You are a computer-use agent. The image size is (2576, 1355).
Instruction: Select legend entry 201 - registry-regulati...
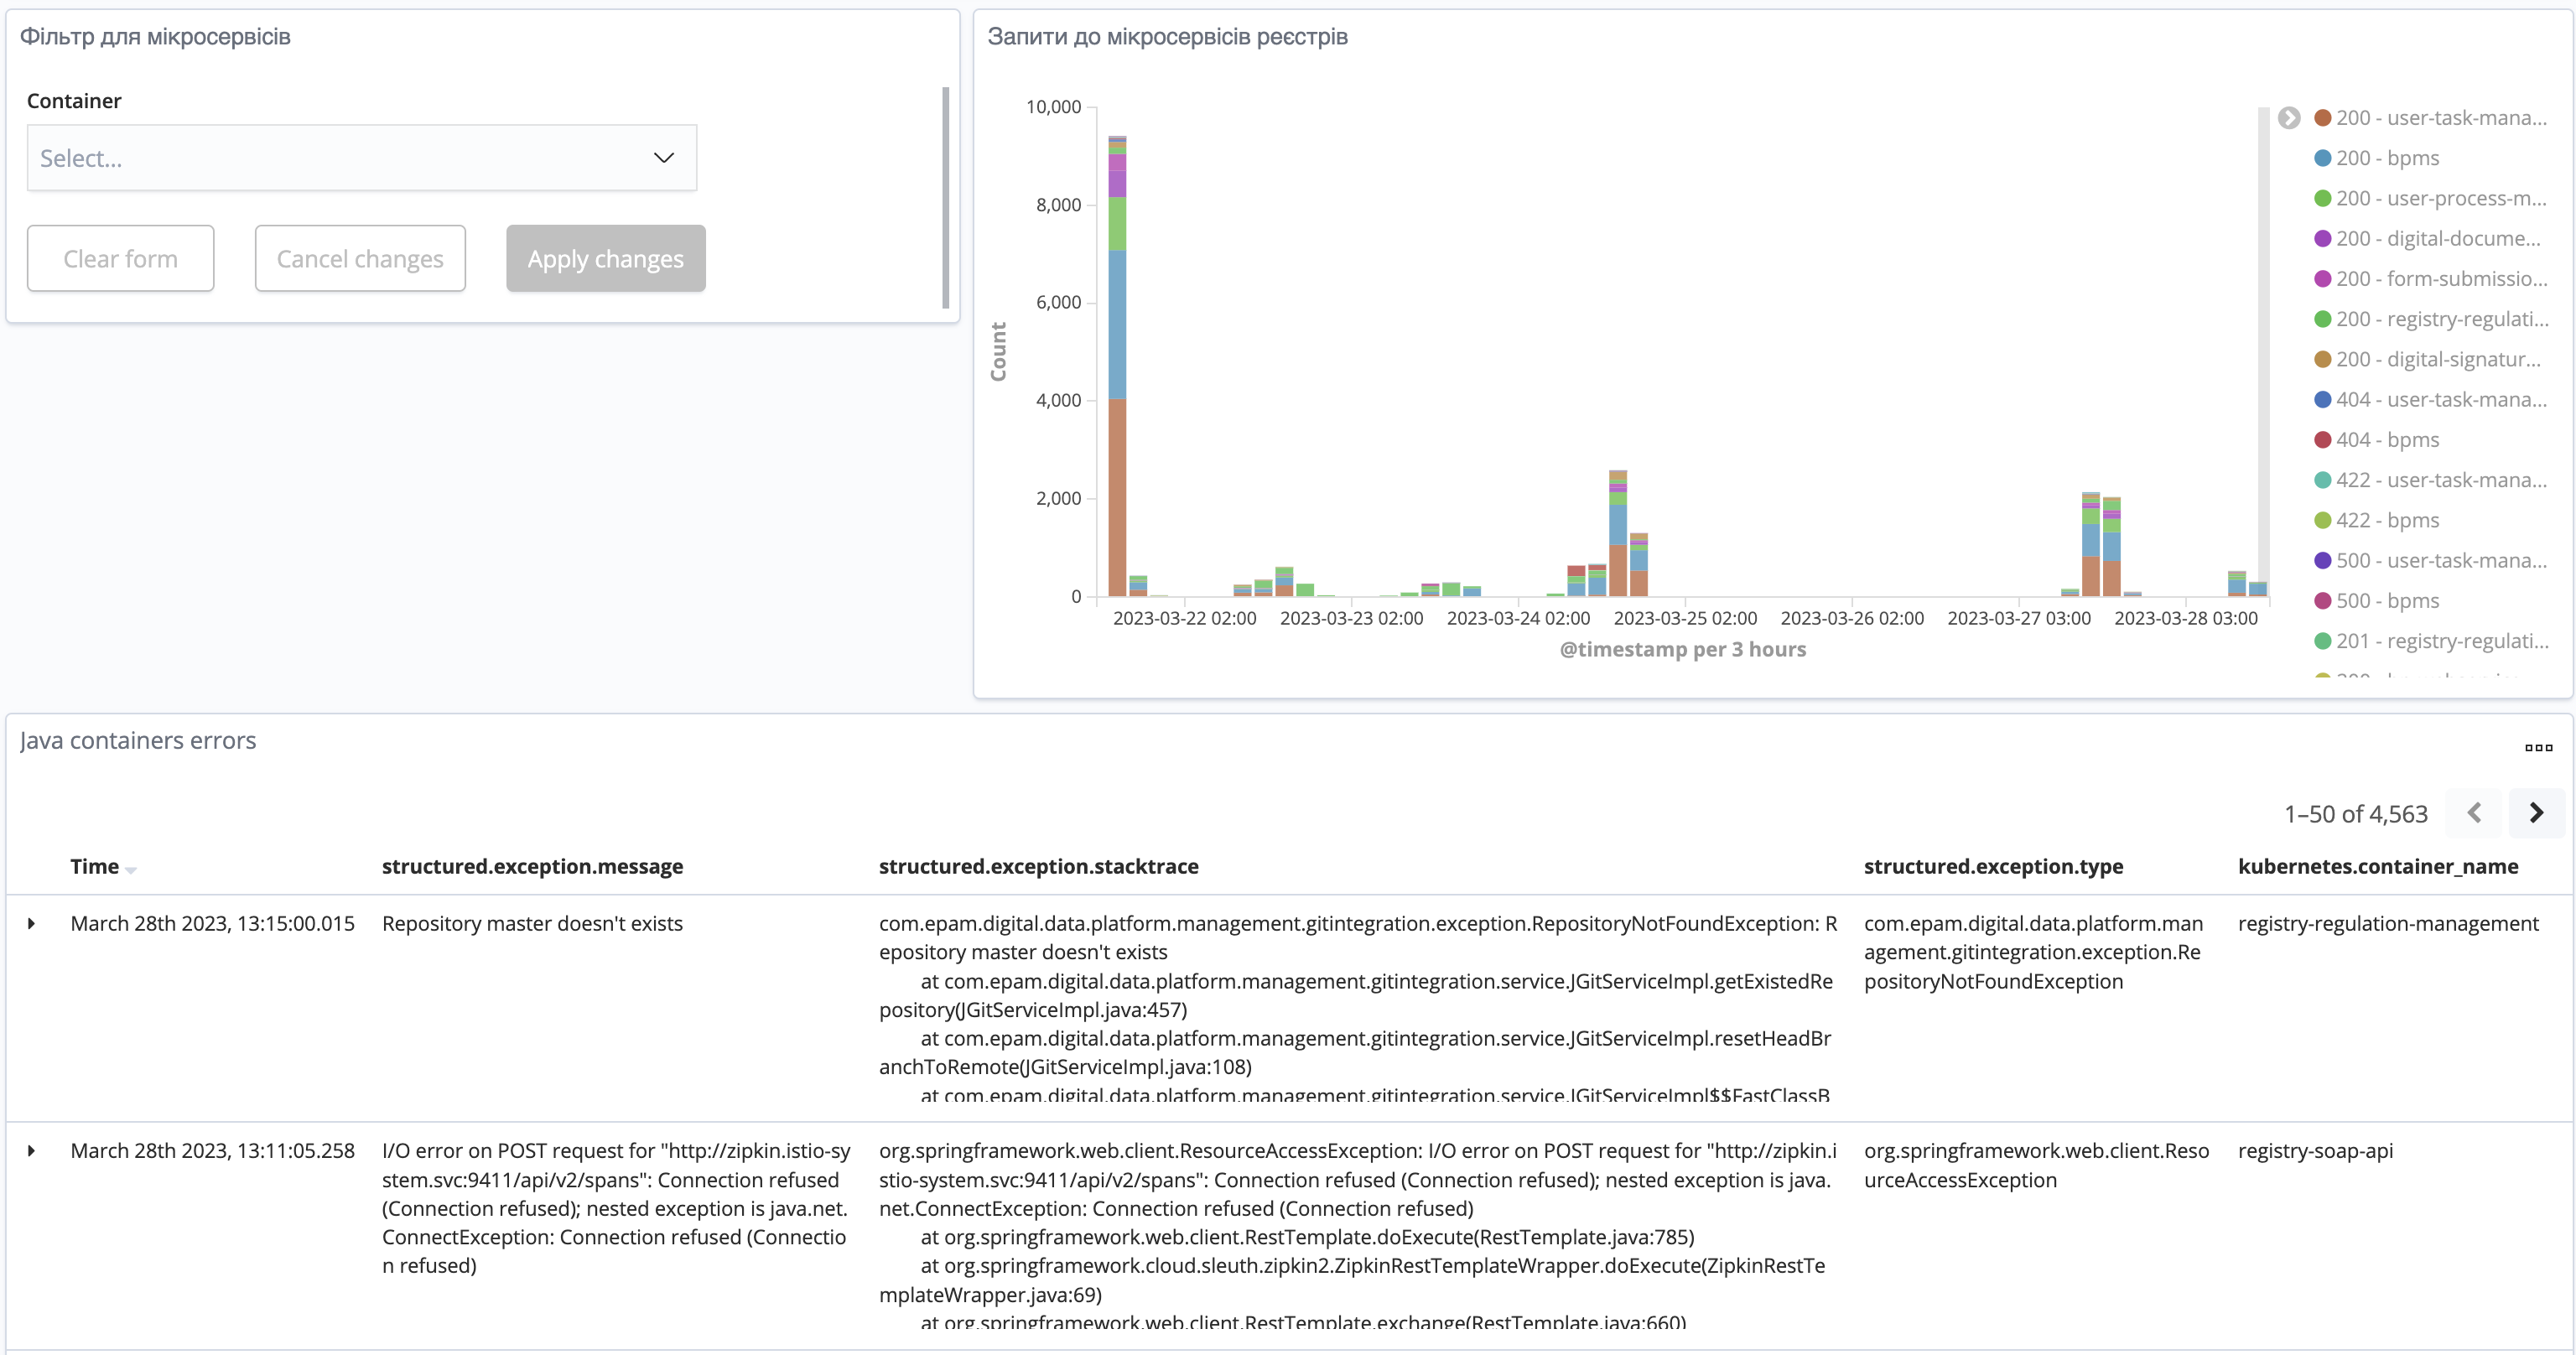click(x=2431, y=641)
